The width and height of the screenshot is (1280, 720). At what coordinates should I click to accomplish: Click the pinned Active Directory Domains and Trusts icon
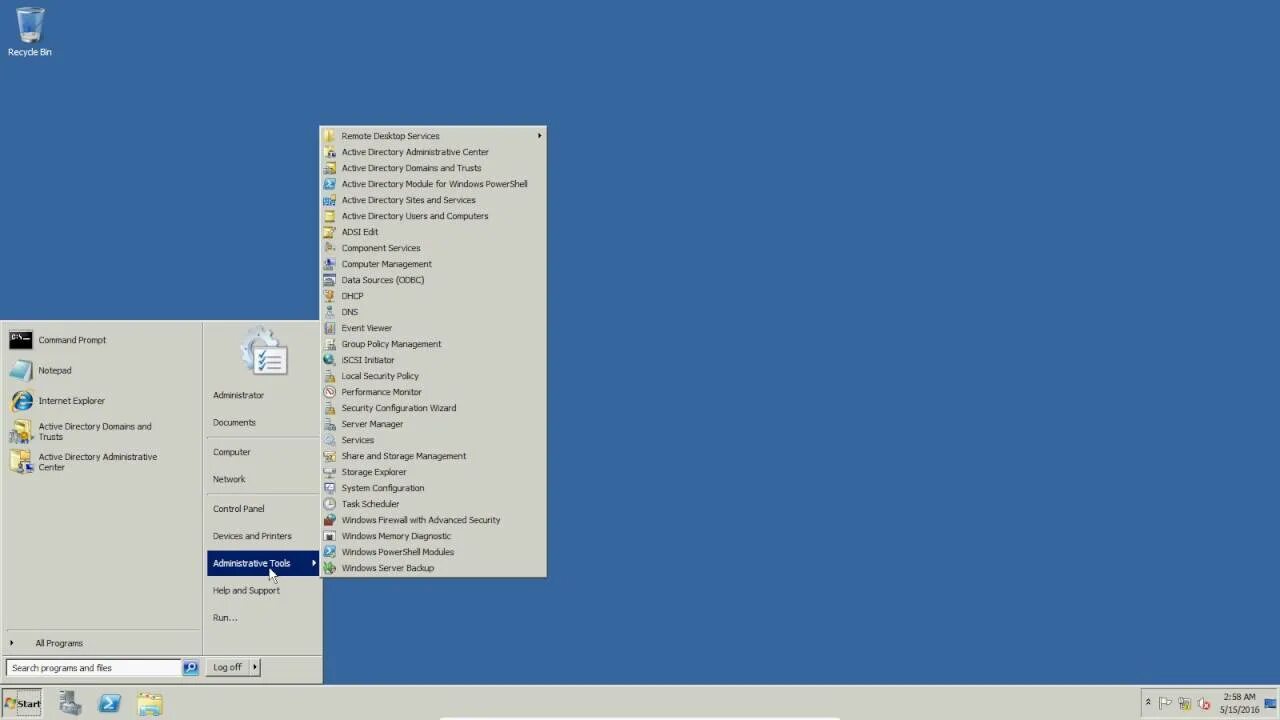[x=20, y=432]
